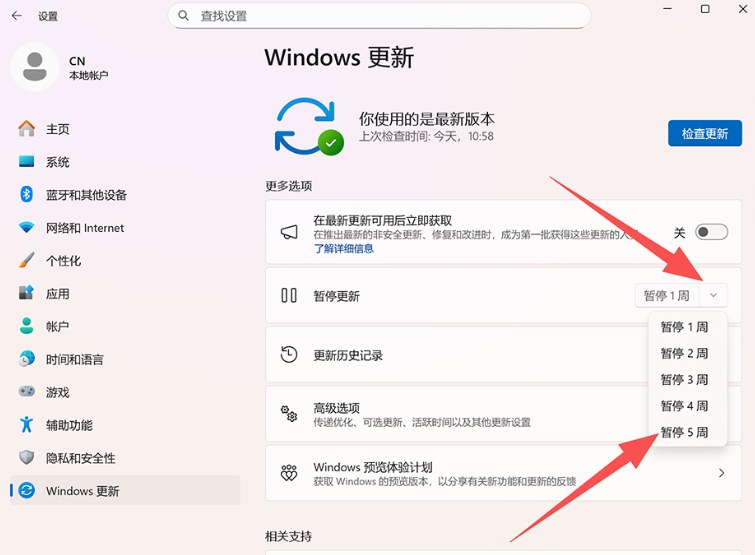The image size is (755, 555).
Task: Choose 暂停 3 周 option
Action: coord(684,379)
